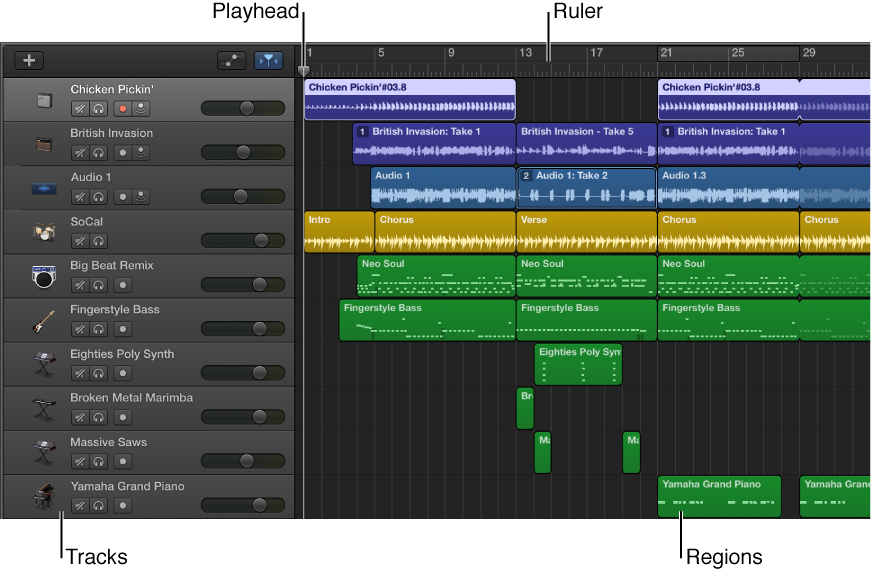Click the Big Beat Remix drum machine icon

point(42,277)
